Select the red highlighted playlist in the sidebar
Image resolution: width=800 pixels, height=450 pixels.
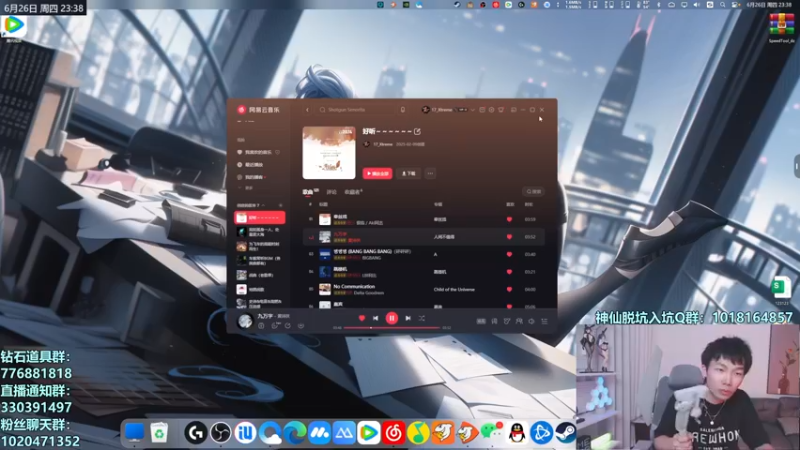tap(259, 218)
